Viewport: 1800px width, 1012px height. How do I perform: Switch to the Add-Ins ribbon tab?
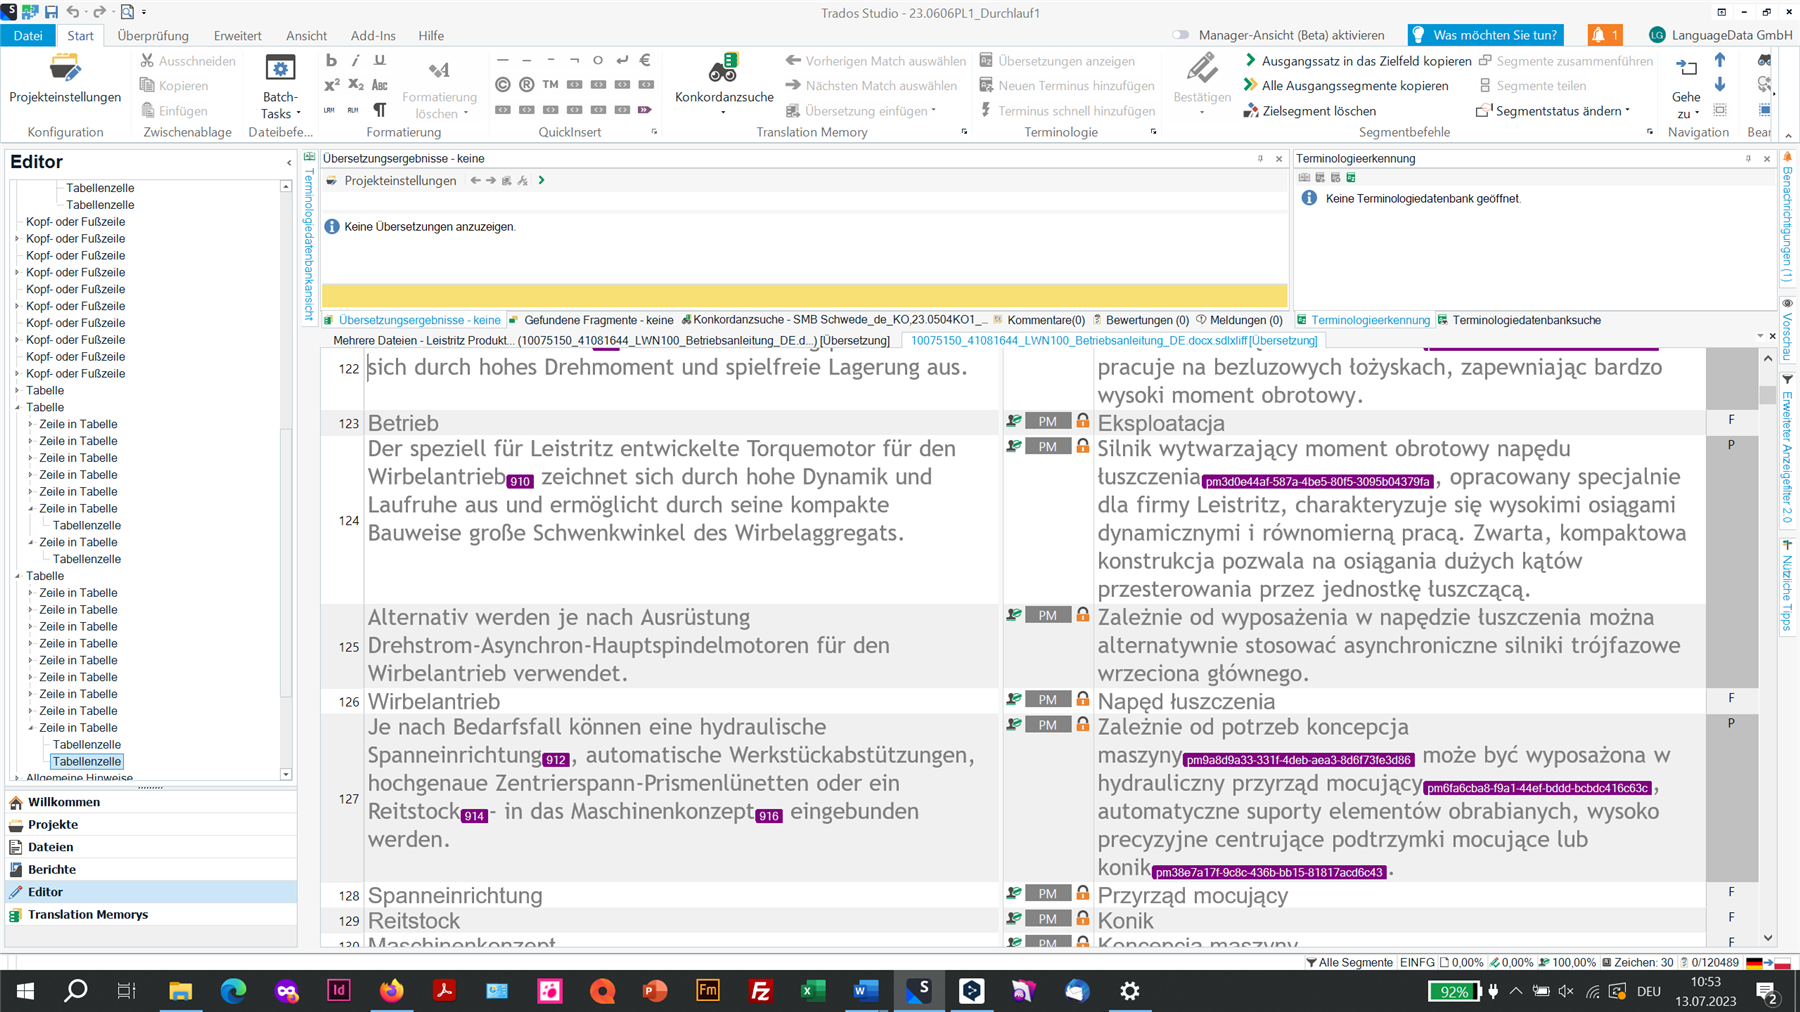coord(373,35)
